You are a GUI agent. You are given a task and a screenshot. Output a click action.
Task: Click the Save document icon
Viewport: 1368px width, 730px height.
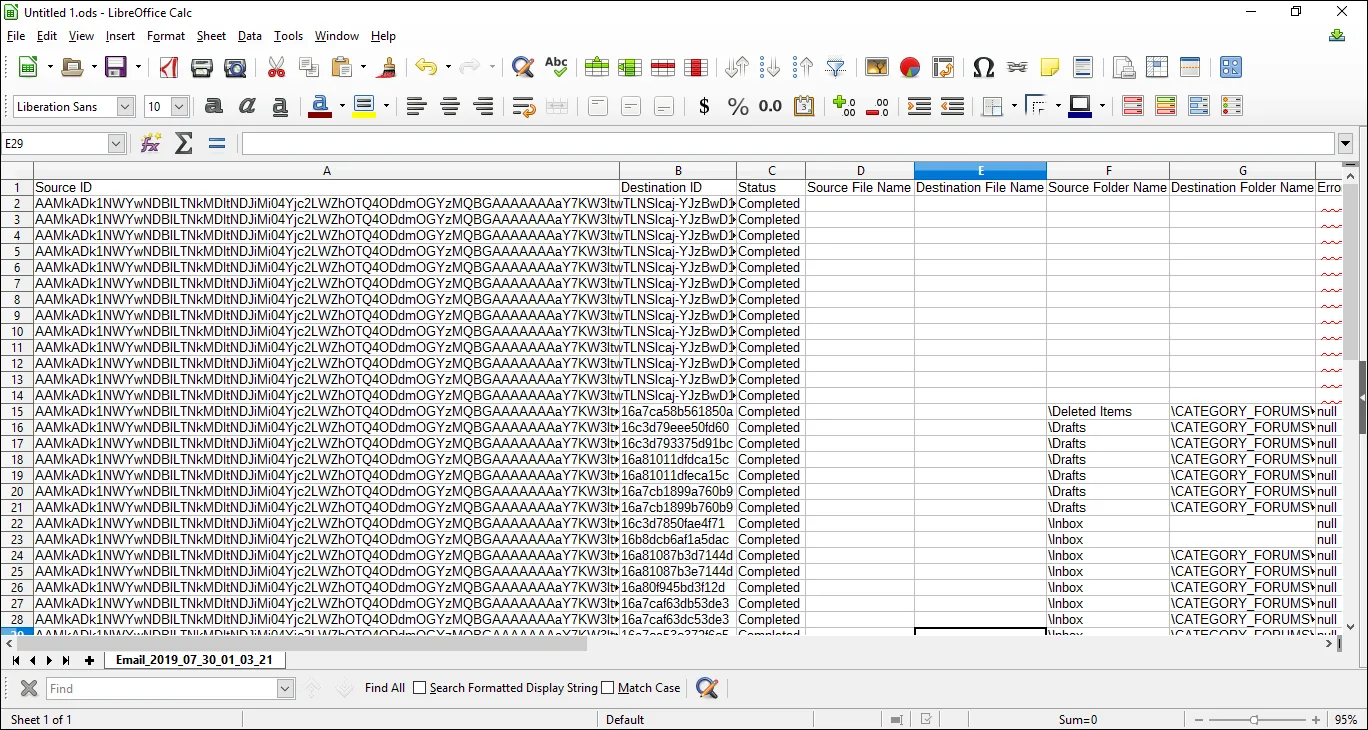tap(116, 67)
